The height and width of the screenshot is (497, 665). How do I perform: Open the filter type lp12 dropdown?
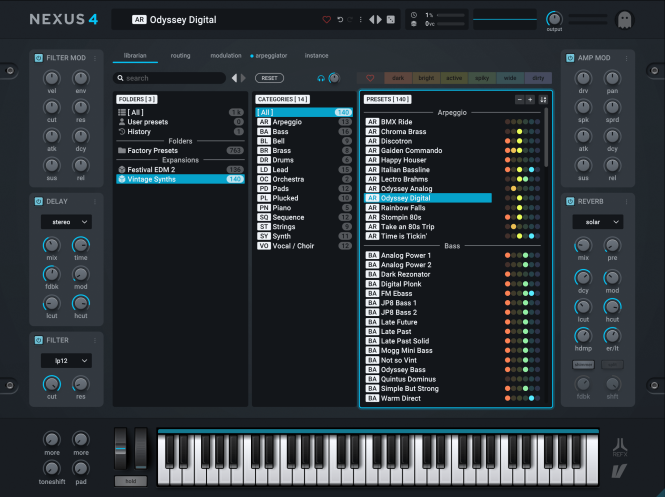click(x=66, y=360)
